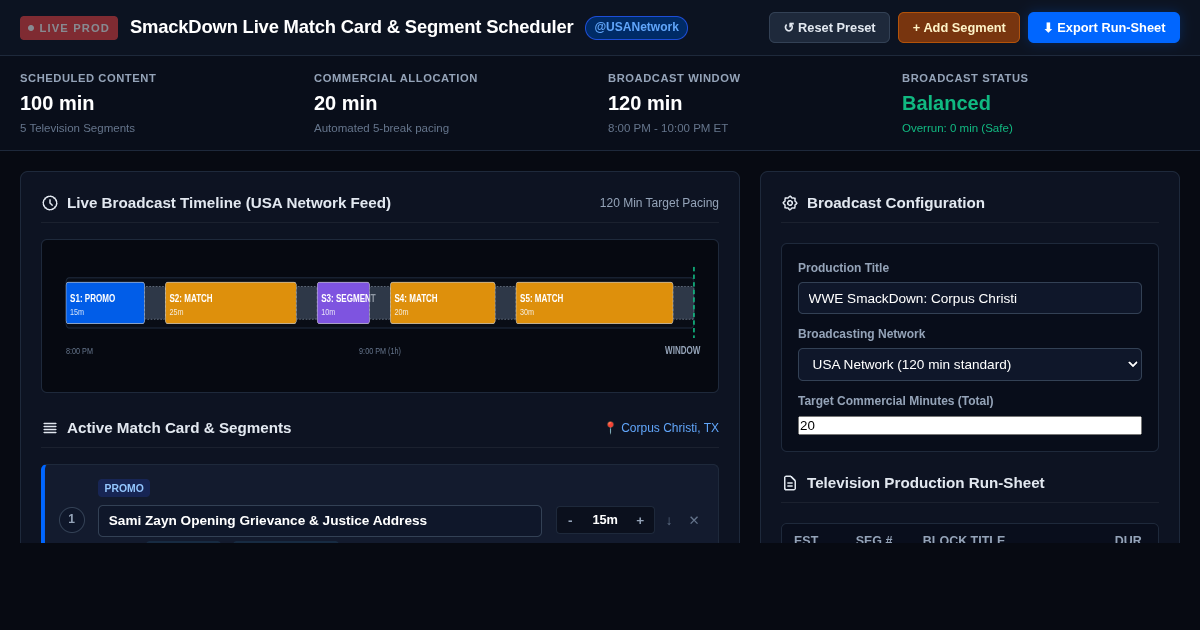This screenshot has width=1200, height=630.
Task: Edit the Sami Zayn segment title
Action: tap(320, 520)
